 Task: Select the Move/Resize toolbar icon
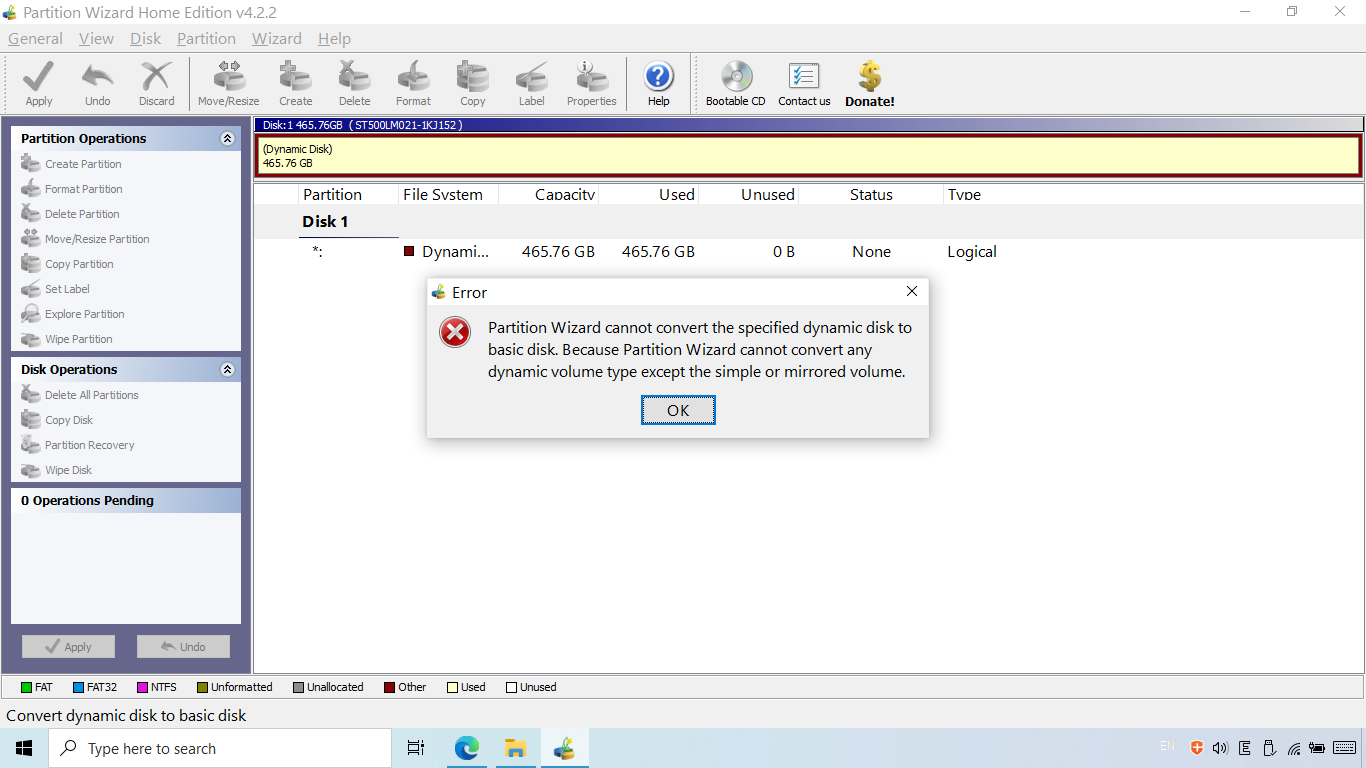228,83
